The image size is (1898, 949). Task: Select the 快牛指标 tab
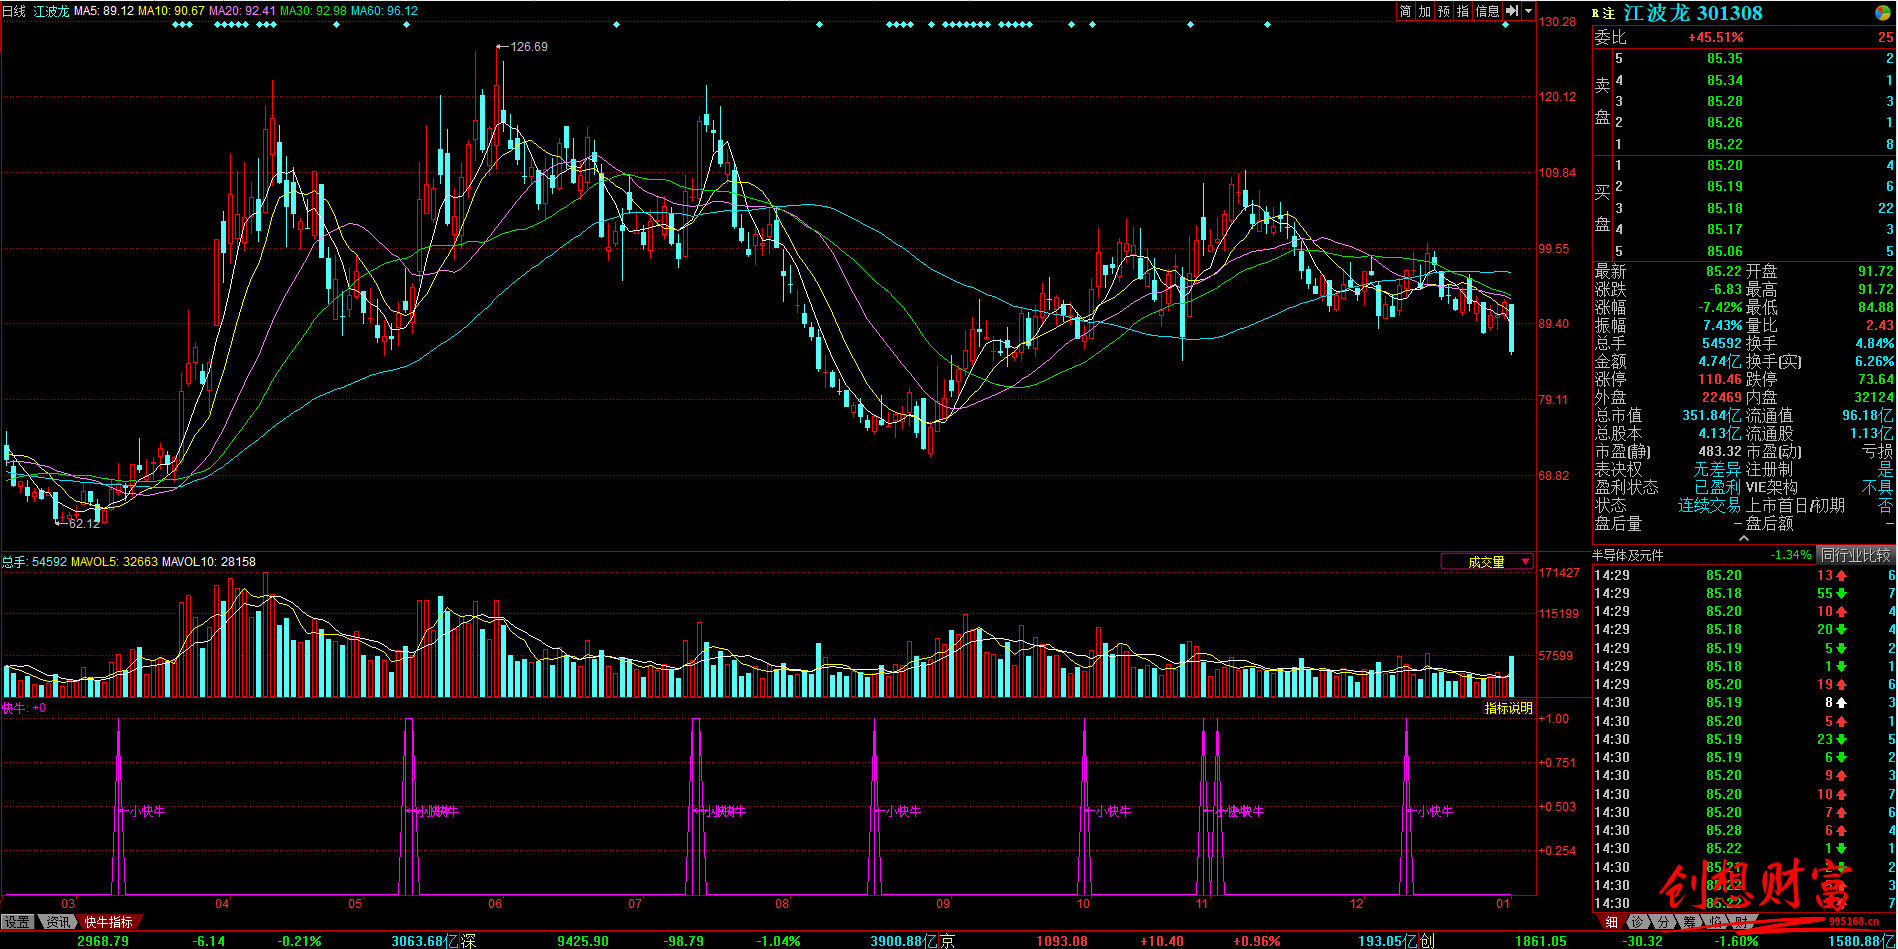click(108, 922)
